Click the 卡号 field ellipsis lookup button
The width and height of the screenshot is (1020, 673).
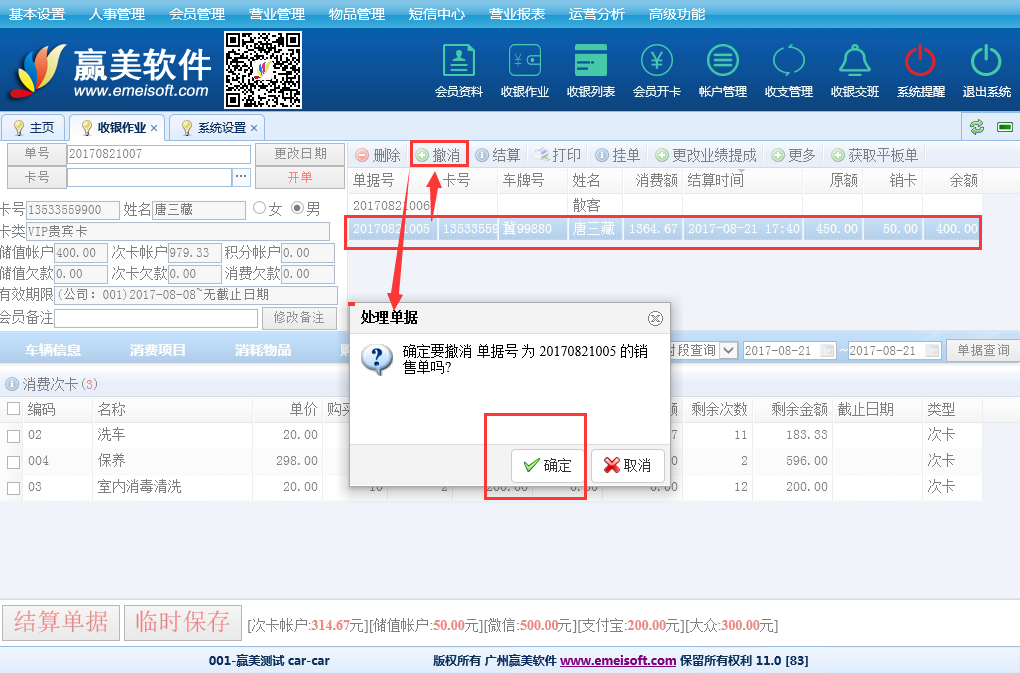[x=241, y=177]
